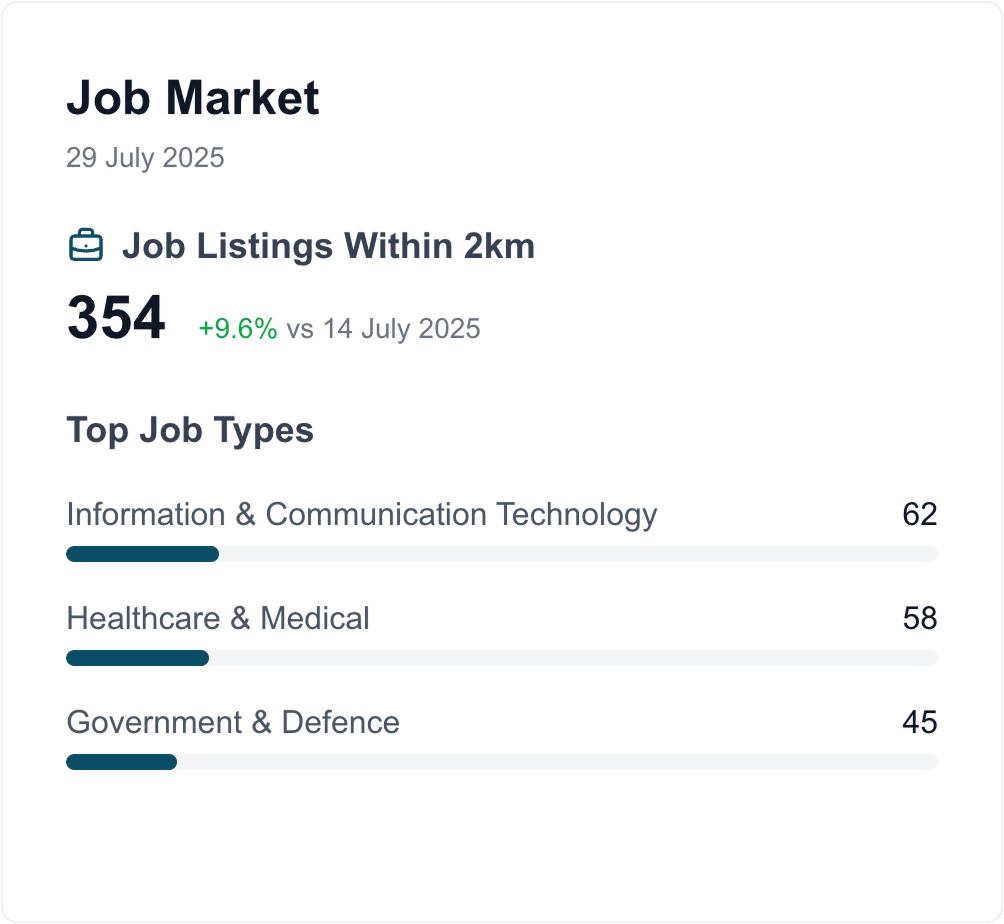Select the 29 July 2025 date text
This screenshot has width=1004, height=924.
(x=145, y=158)
